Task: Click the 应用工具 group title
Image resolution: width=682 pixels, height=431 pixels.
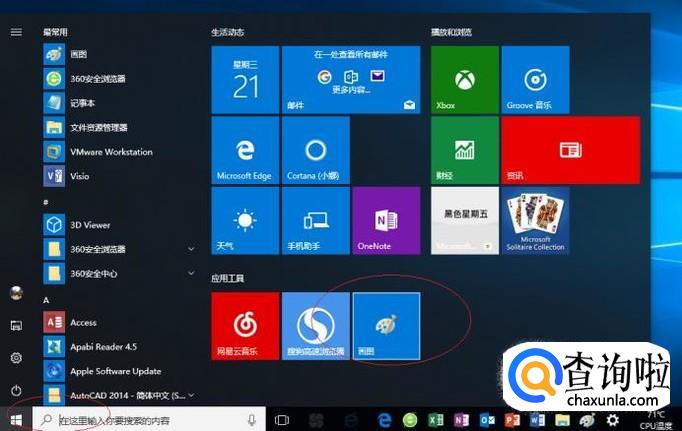Action: pos(227,278)
